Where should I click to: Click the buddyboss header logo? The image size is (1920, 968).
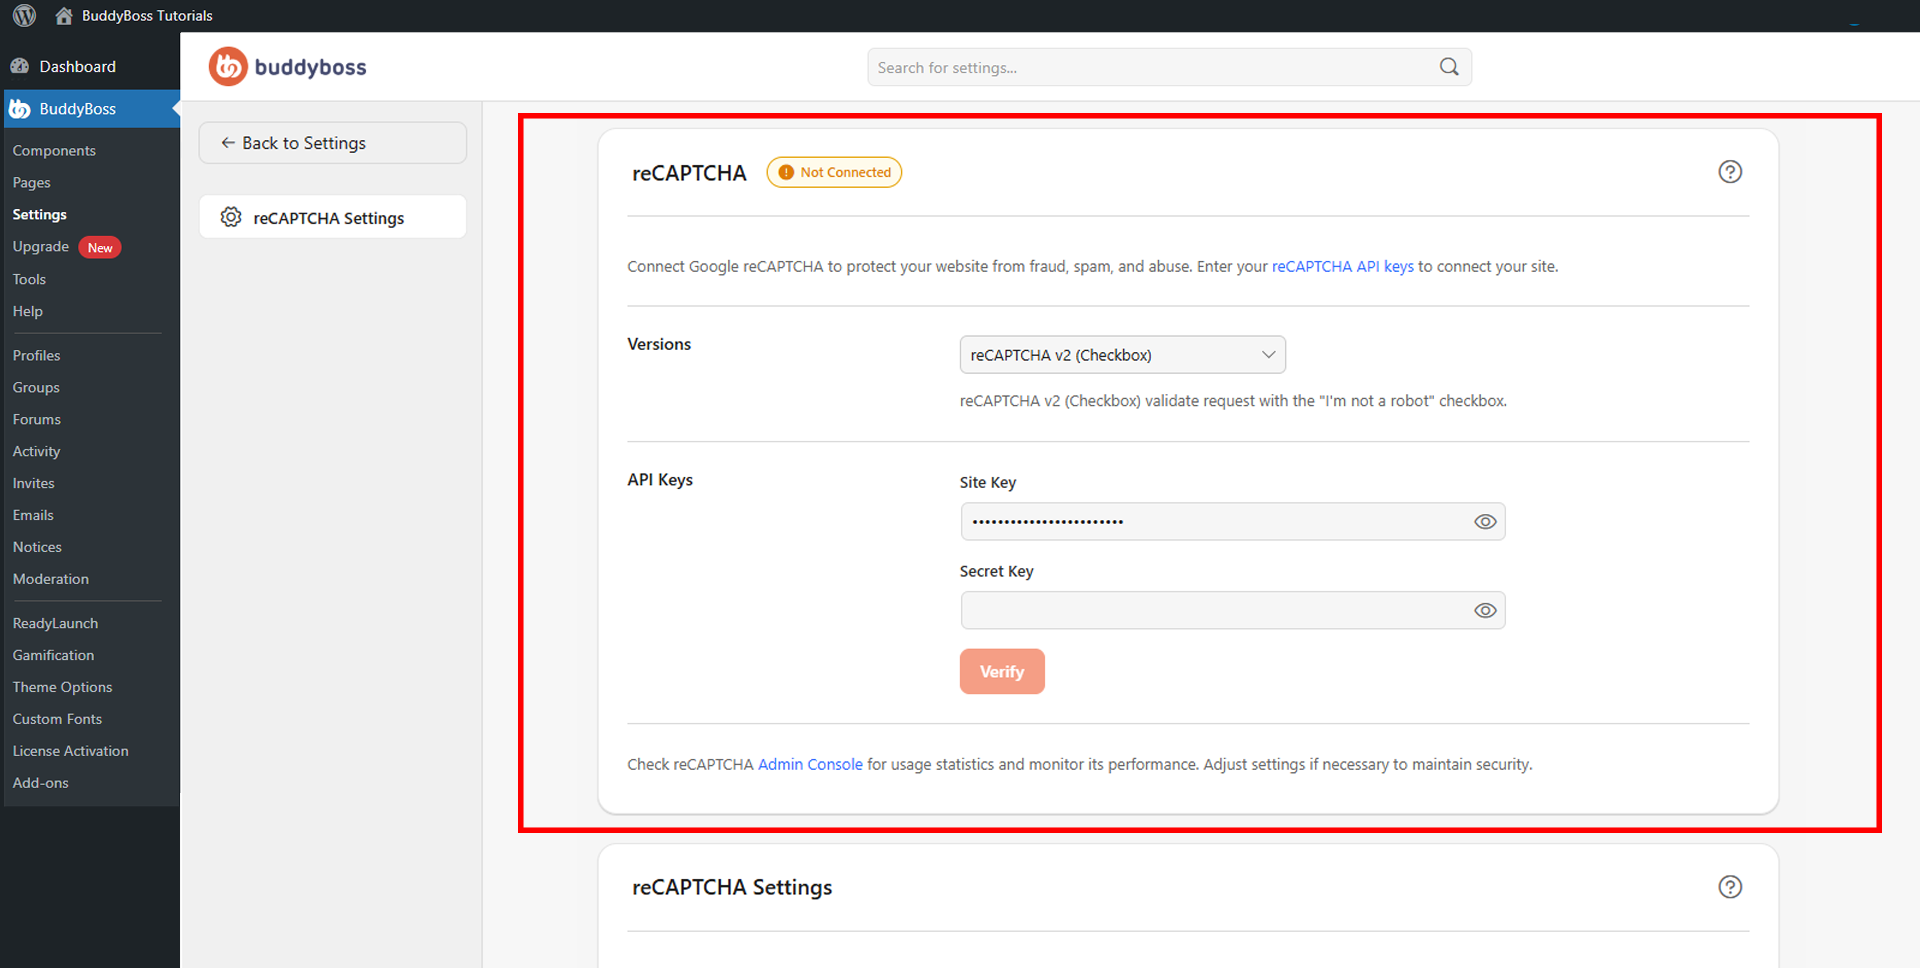tap(288, 67)
